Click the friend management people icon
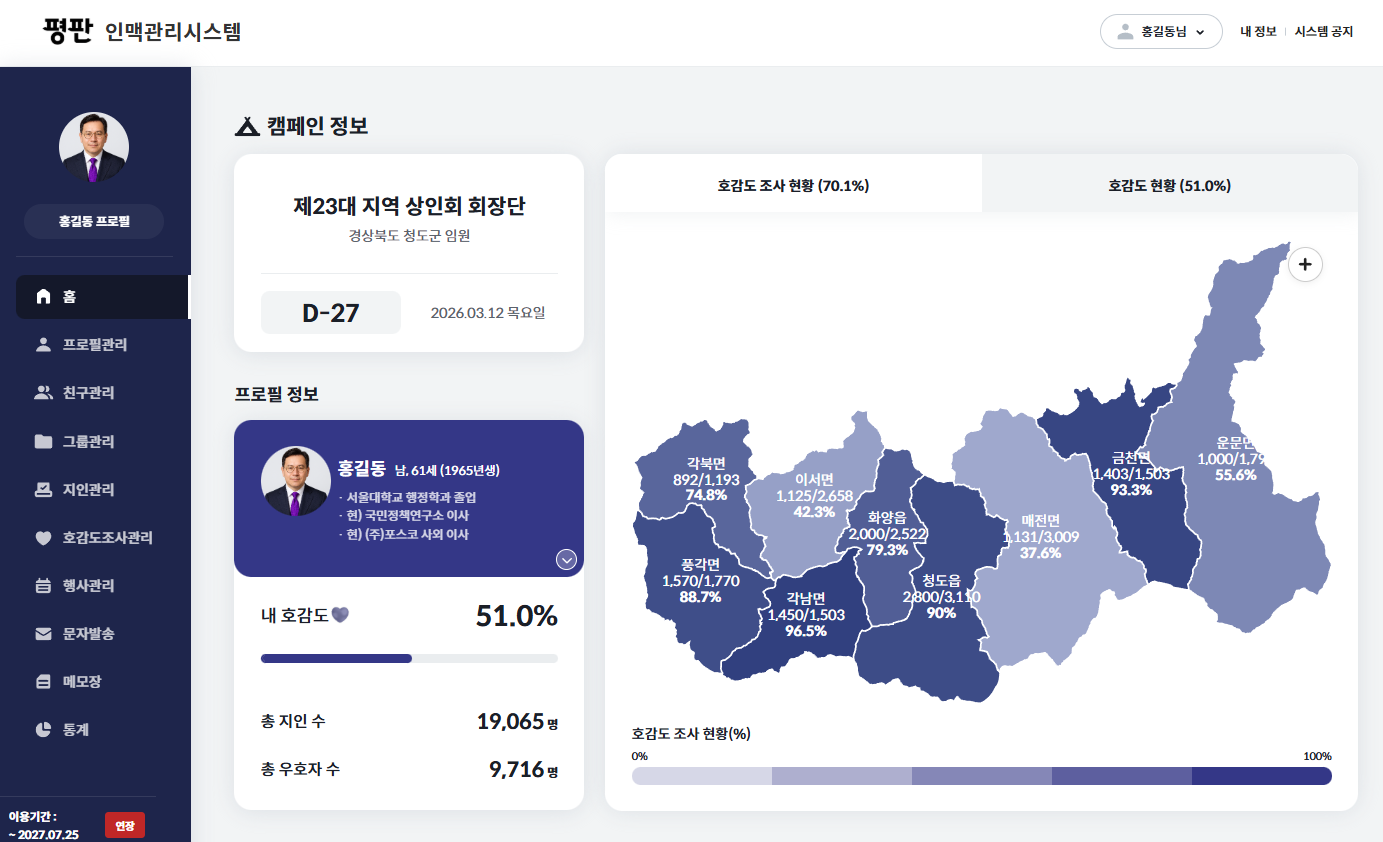The height and width of the screenshot is (842, 1383). pyautogui.click(x=43, y=393)
